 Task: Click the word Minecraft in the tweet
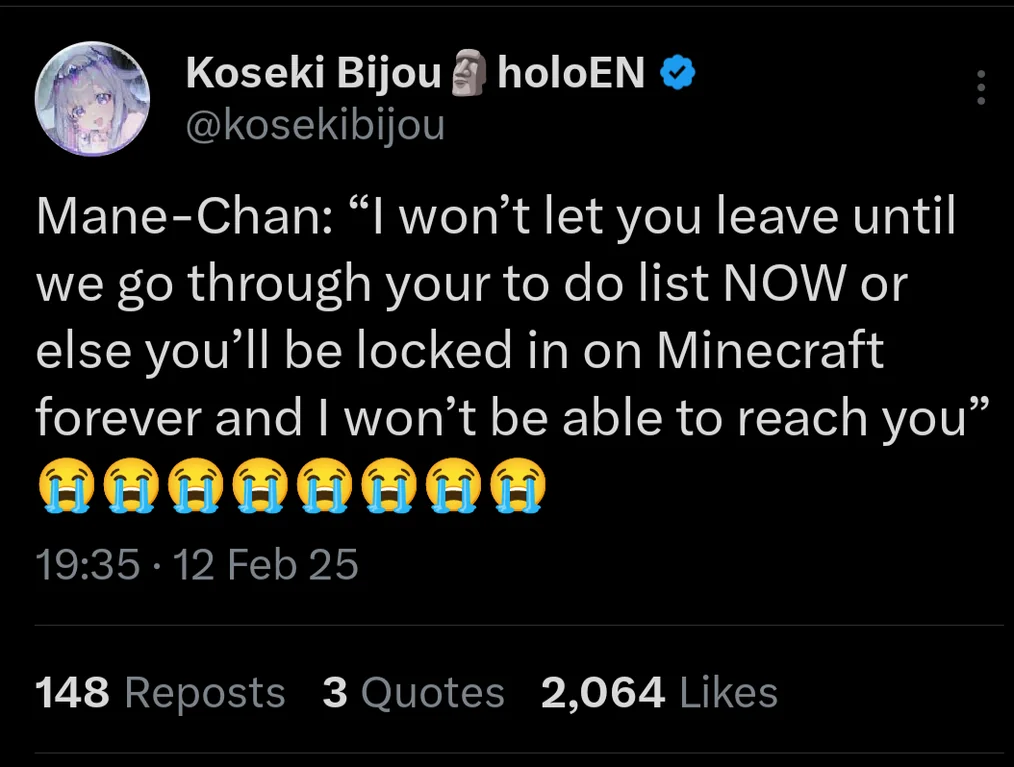772,352
